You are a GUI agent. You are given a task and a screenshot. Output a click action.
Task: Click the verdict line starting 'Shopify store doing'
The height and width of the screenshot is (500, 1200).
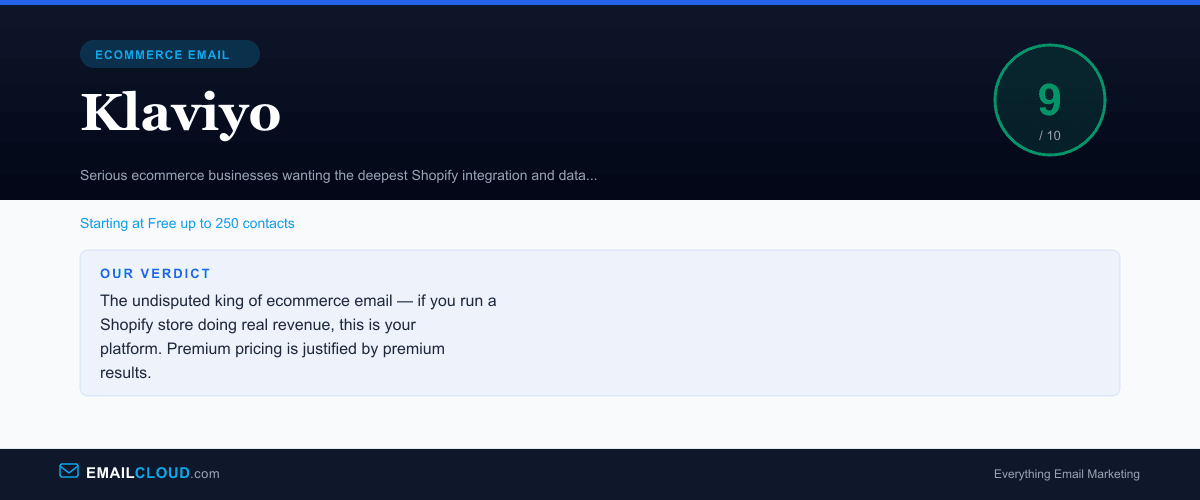258,324
